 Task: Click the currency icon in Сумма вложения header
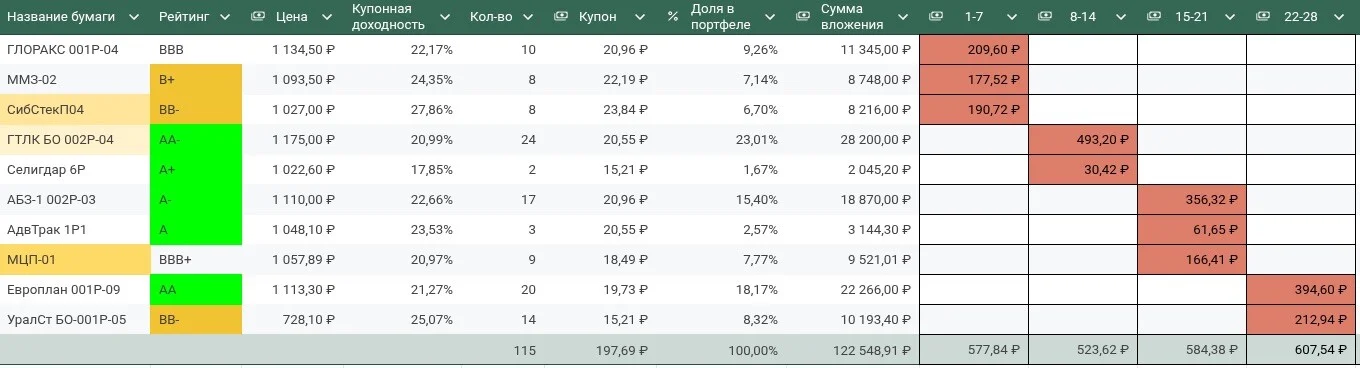803,17
